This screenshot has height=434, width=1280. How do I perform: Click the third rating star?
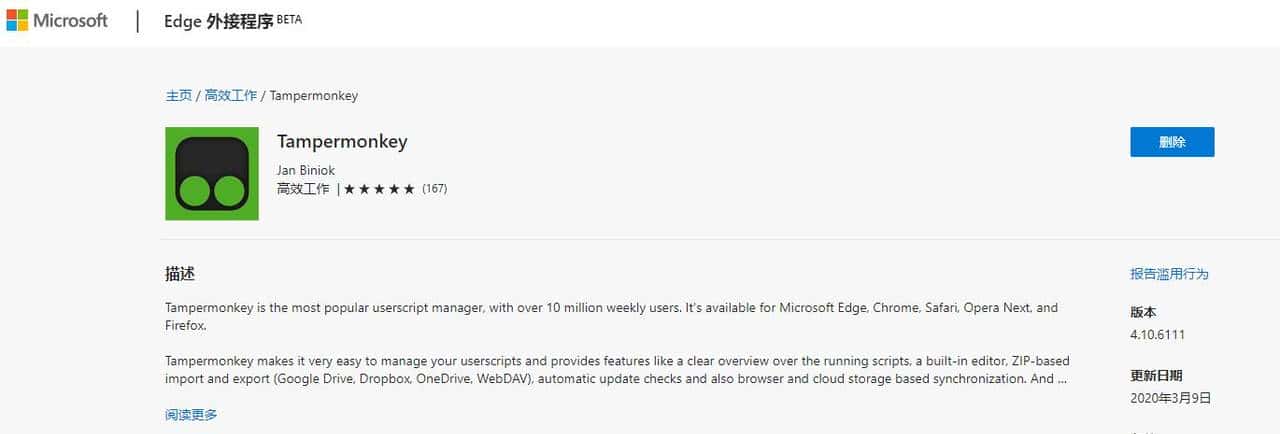[x=380, y=189]
